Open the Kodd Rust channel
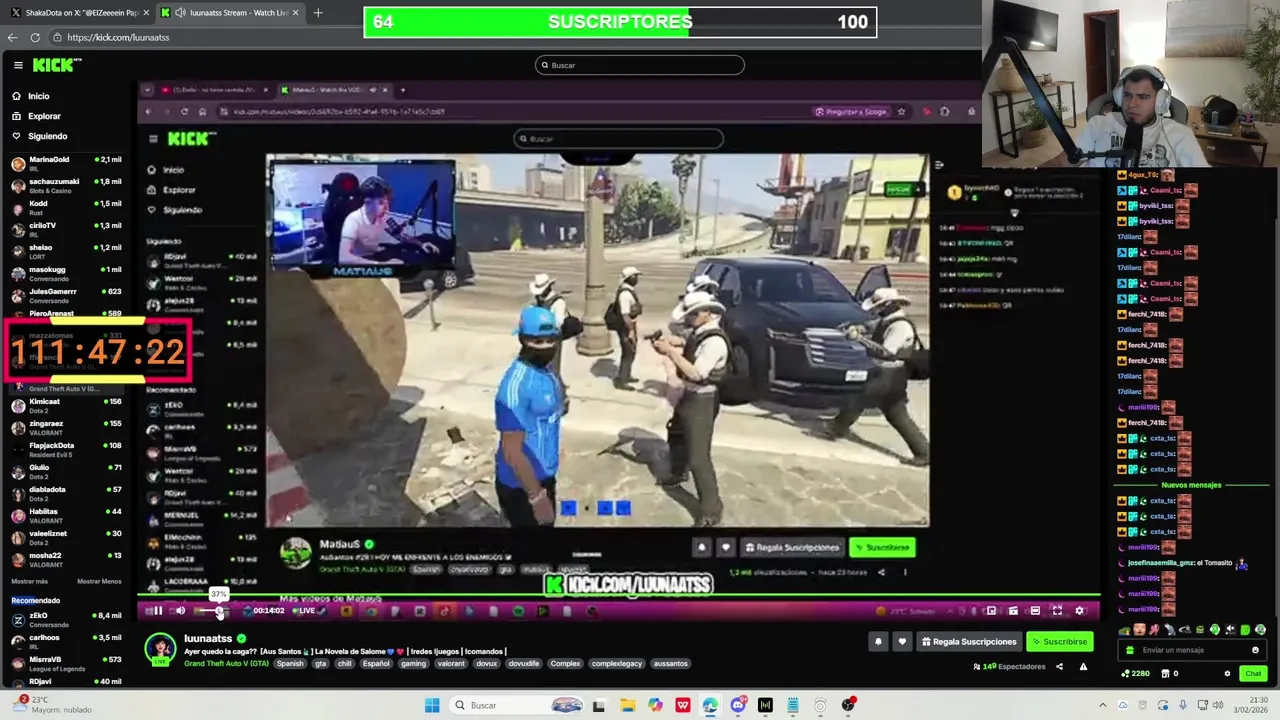This screenshot has width=1280, height=720. tap(66, 207)
